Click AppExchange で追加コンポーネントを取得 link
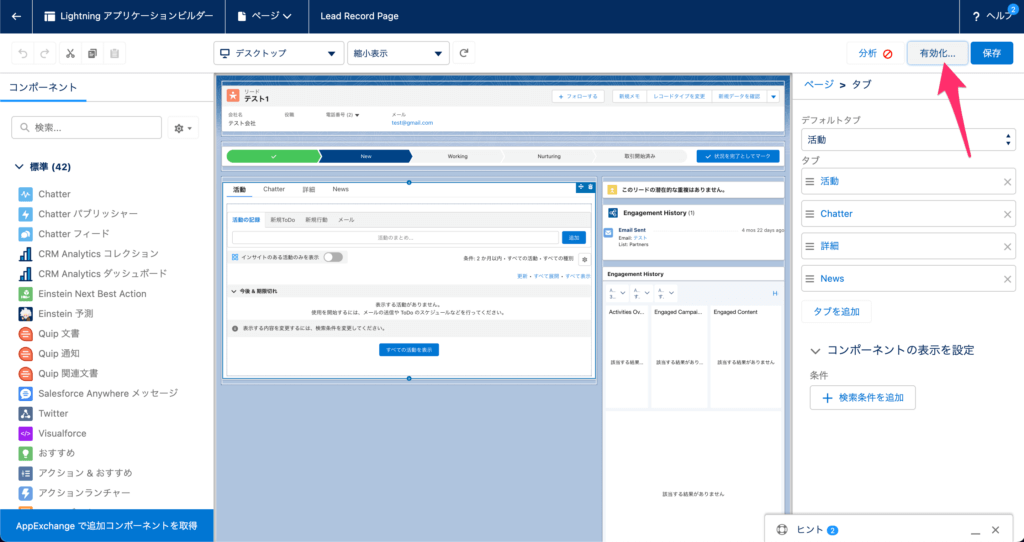Image resolution: width=1024 pixels, height=542 pixels. pyautogui.click(x=106, y=526)
